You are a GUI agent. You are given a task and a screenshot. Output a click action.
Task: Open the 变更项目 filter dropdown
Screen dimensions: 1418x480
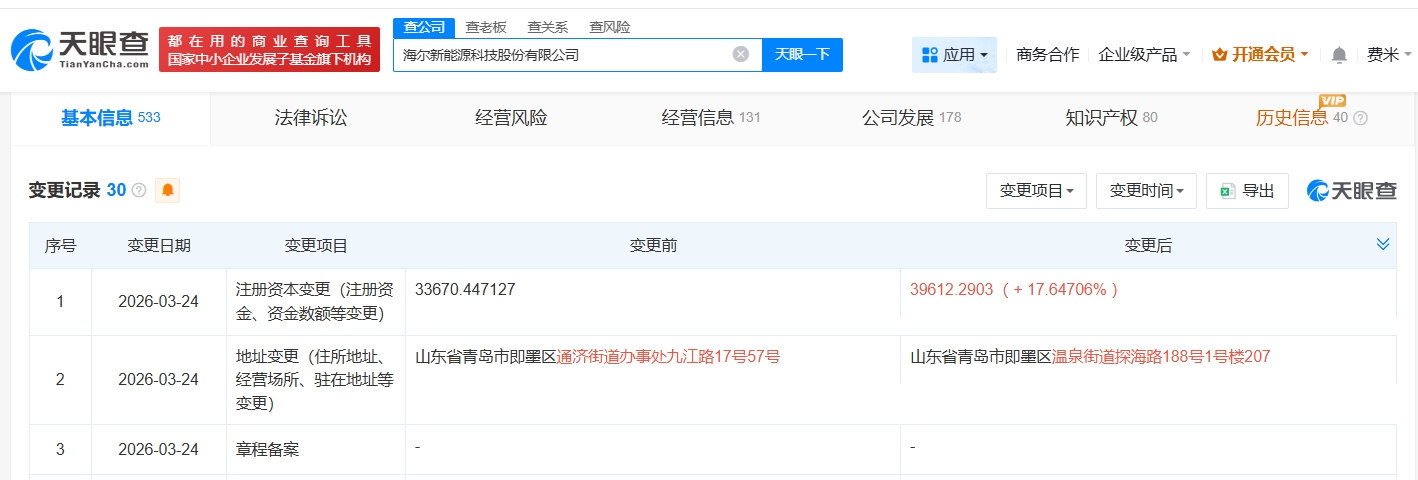tap(1036, 190)
